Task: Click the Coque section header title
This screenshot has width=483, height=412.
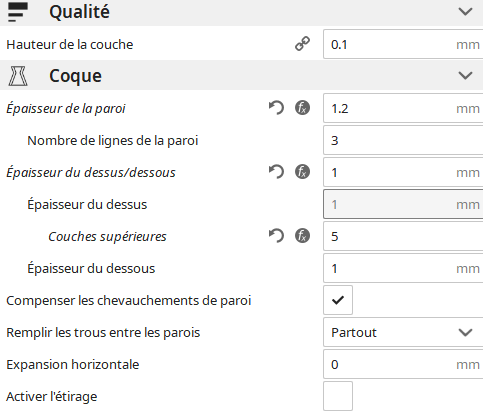Action: (75, 76)
